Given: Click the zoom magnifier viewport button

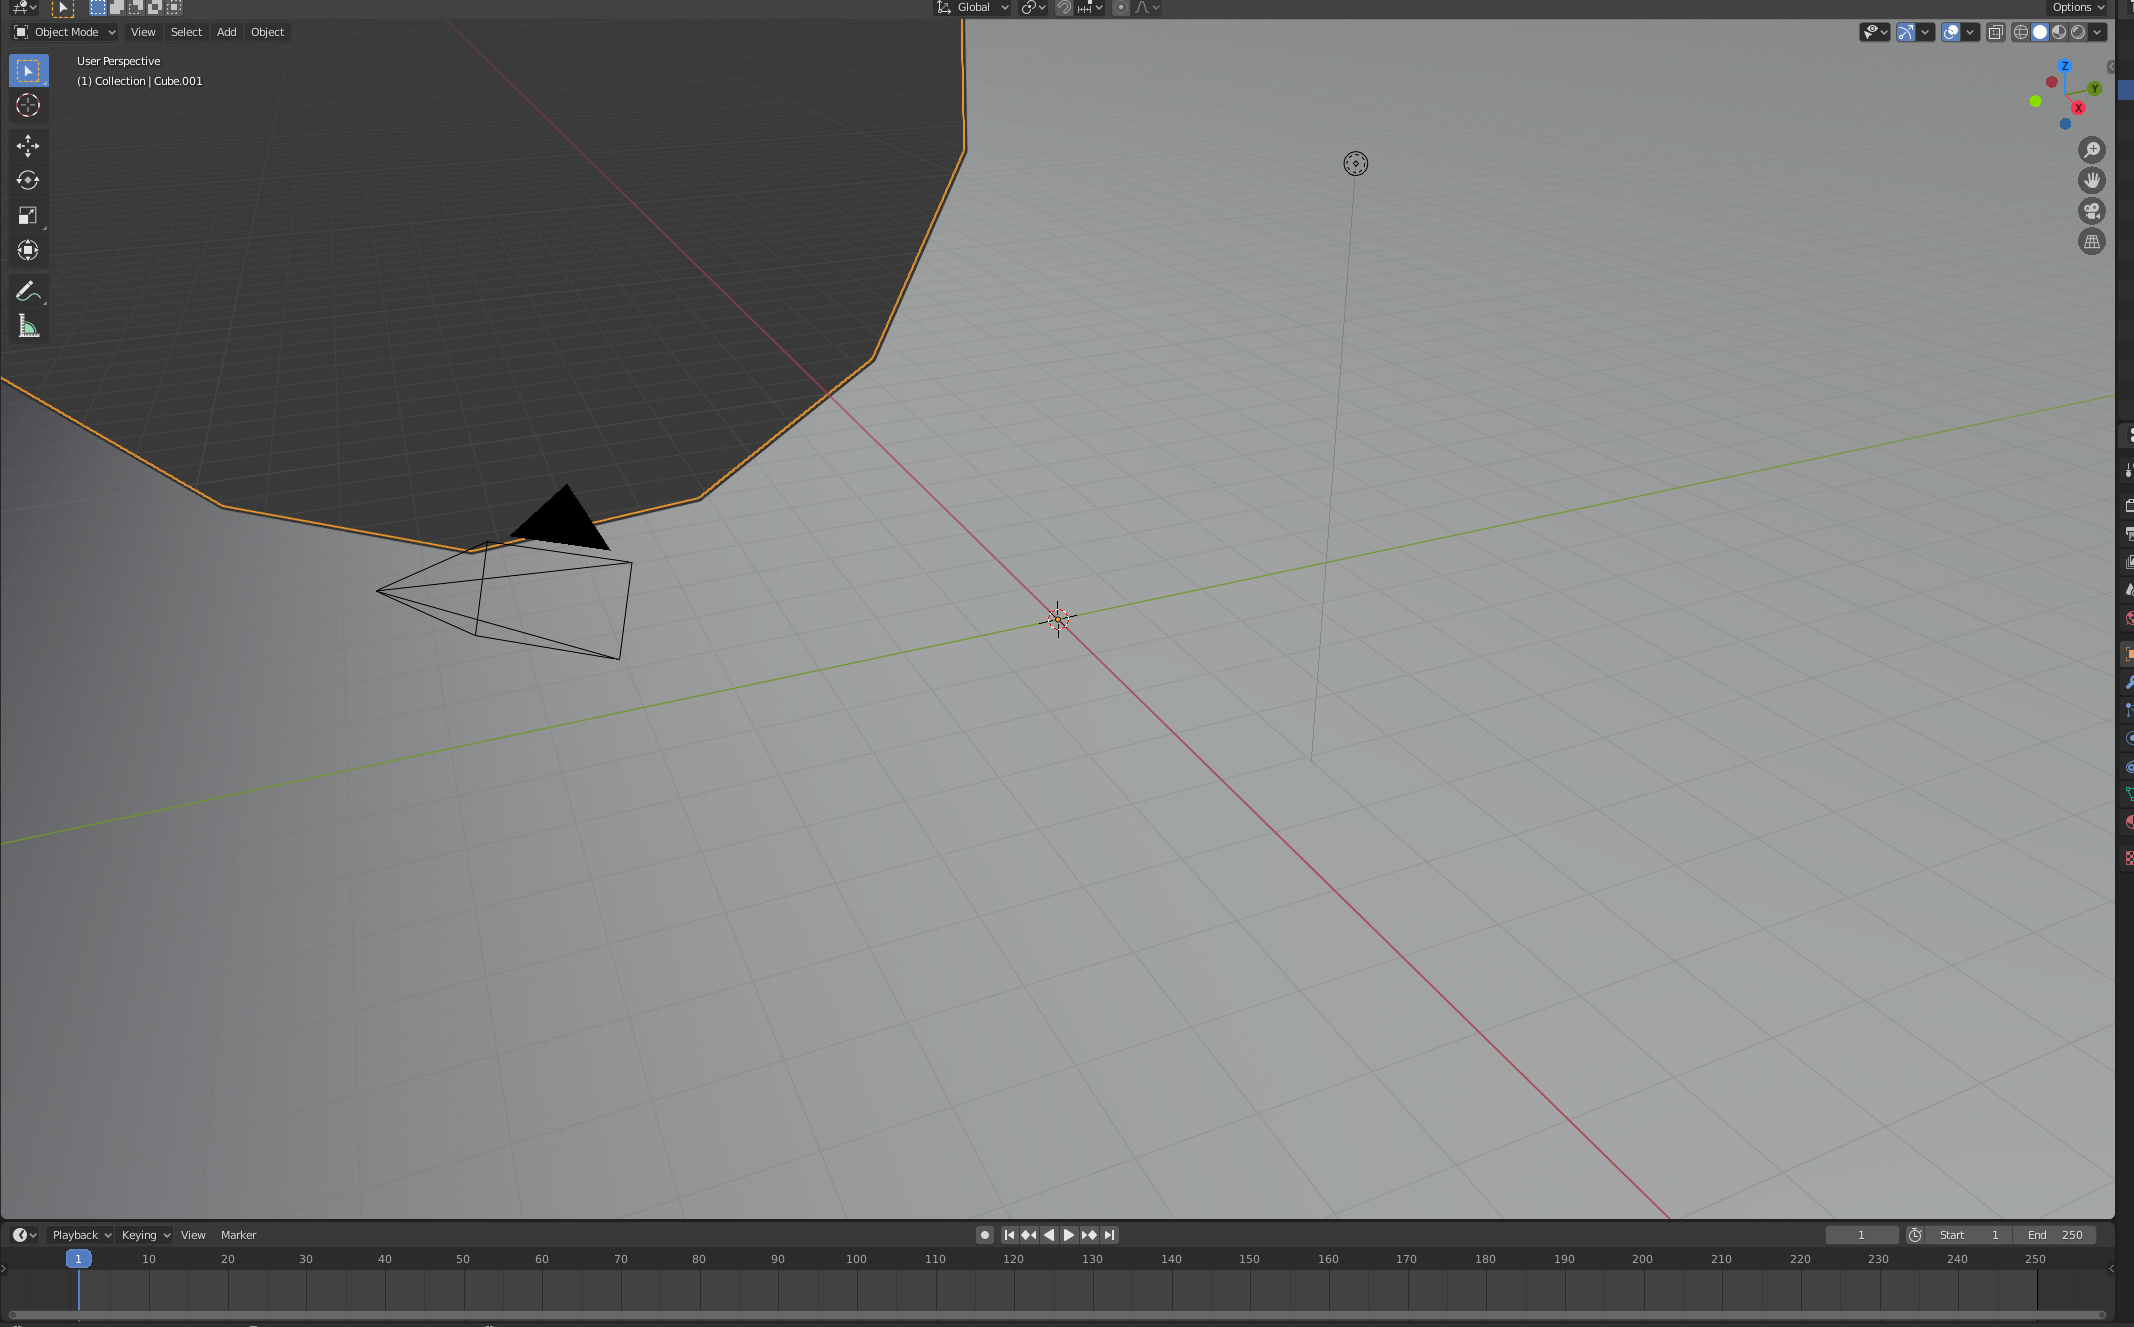Looking at the screenshot, I should [2091, 150].
